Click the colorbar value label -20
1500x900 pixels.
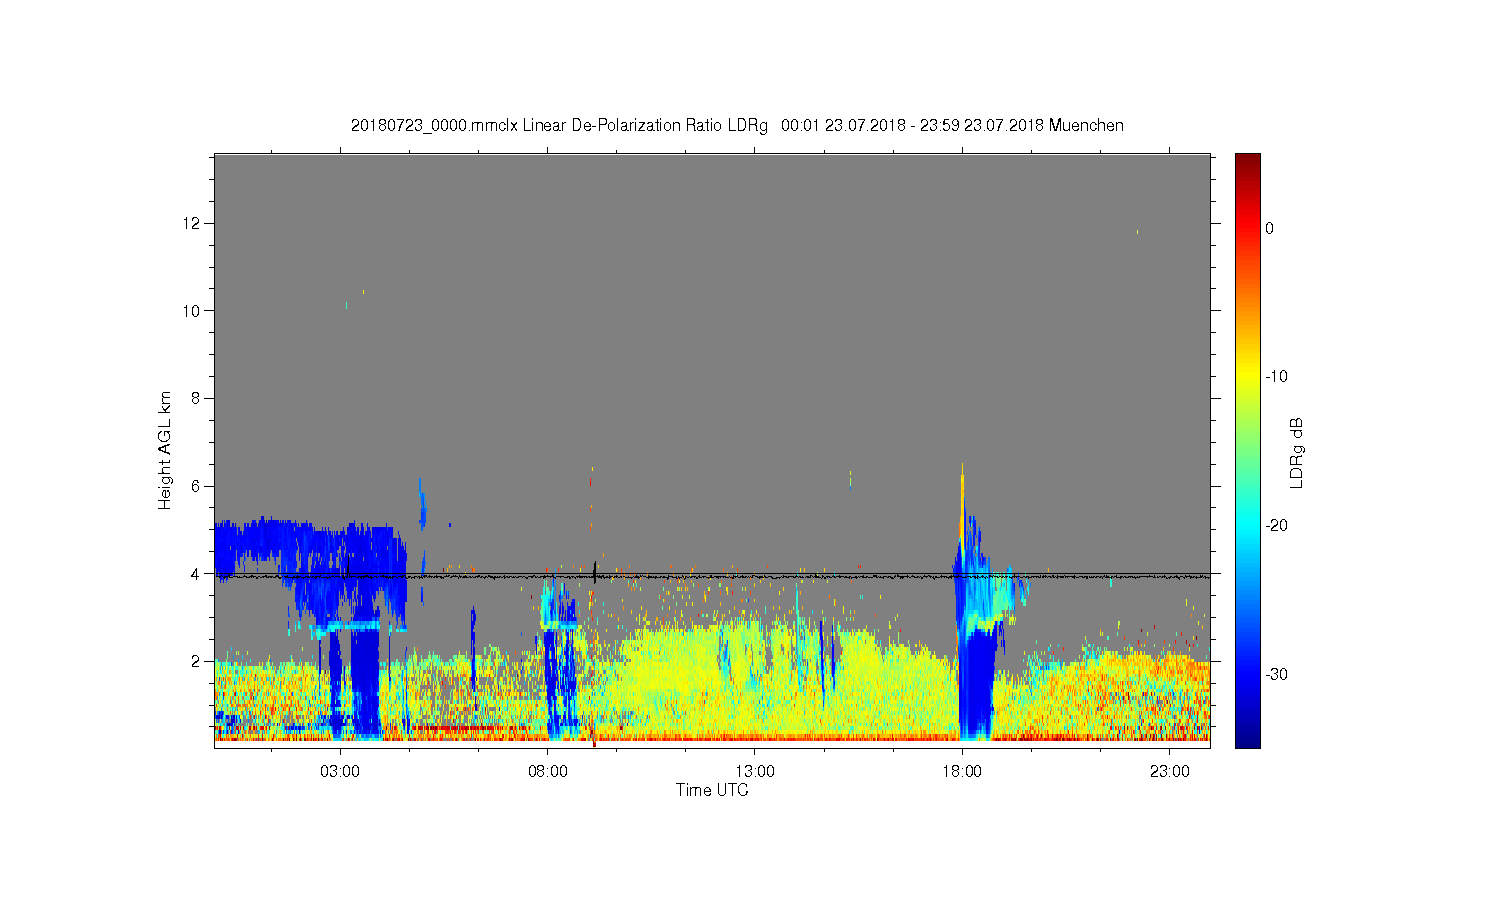tap(1276, 526)
